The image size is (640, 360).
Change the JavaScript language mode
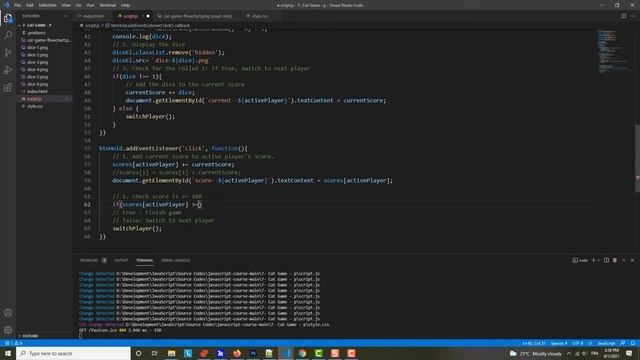point(606,343)
